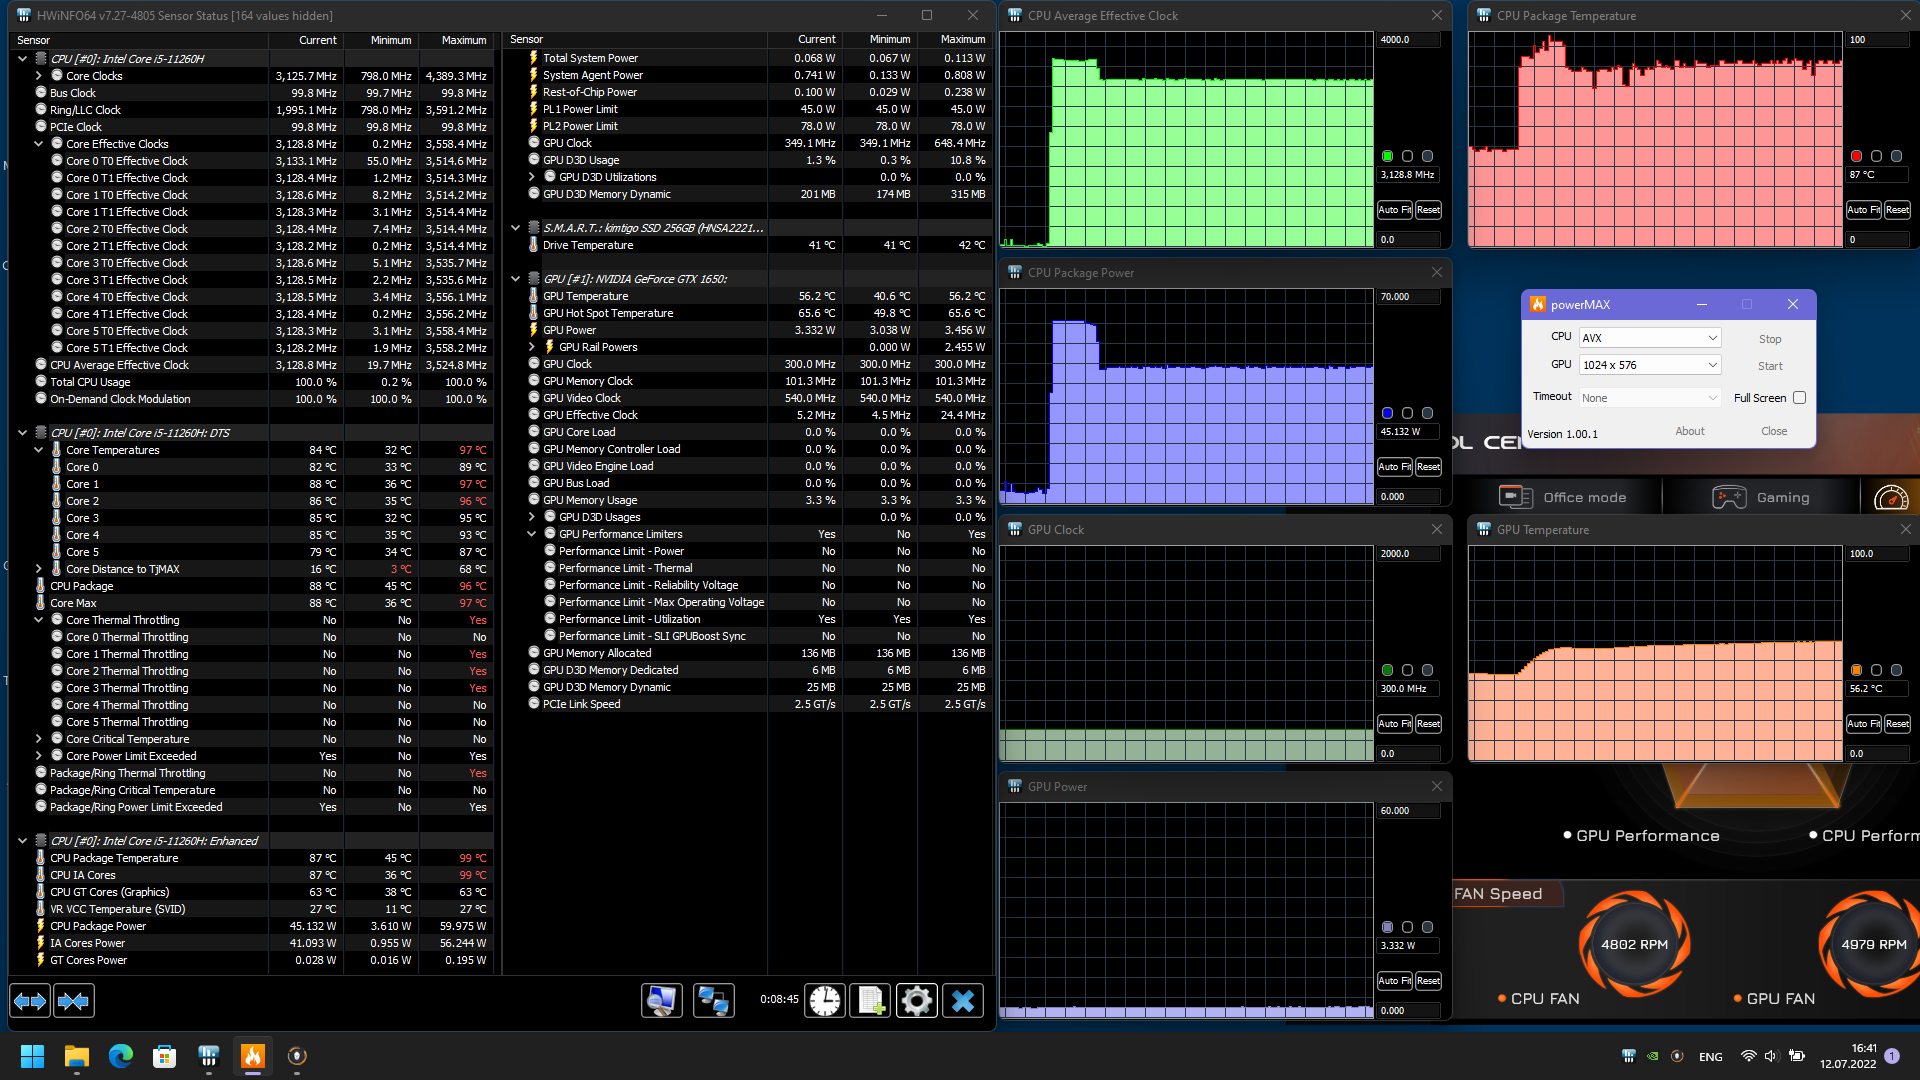
Task: Open powerMAX flame icon in taskbar
Action: pos(253,1056)
